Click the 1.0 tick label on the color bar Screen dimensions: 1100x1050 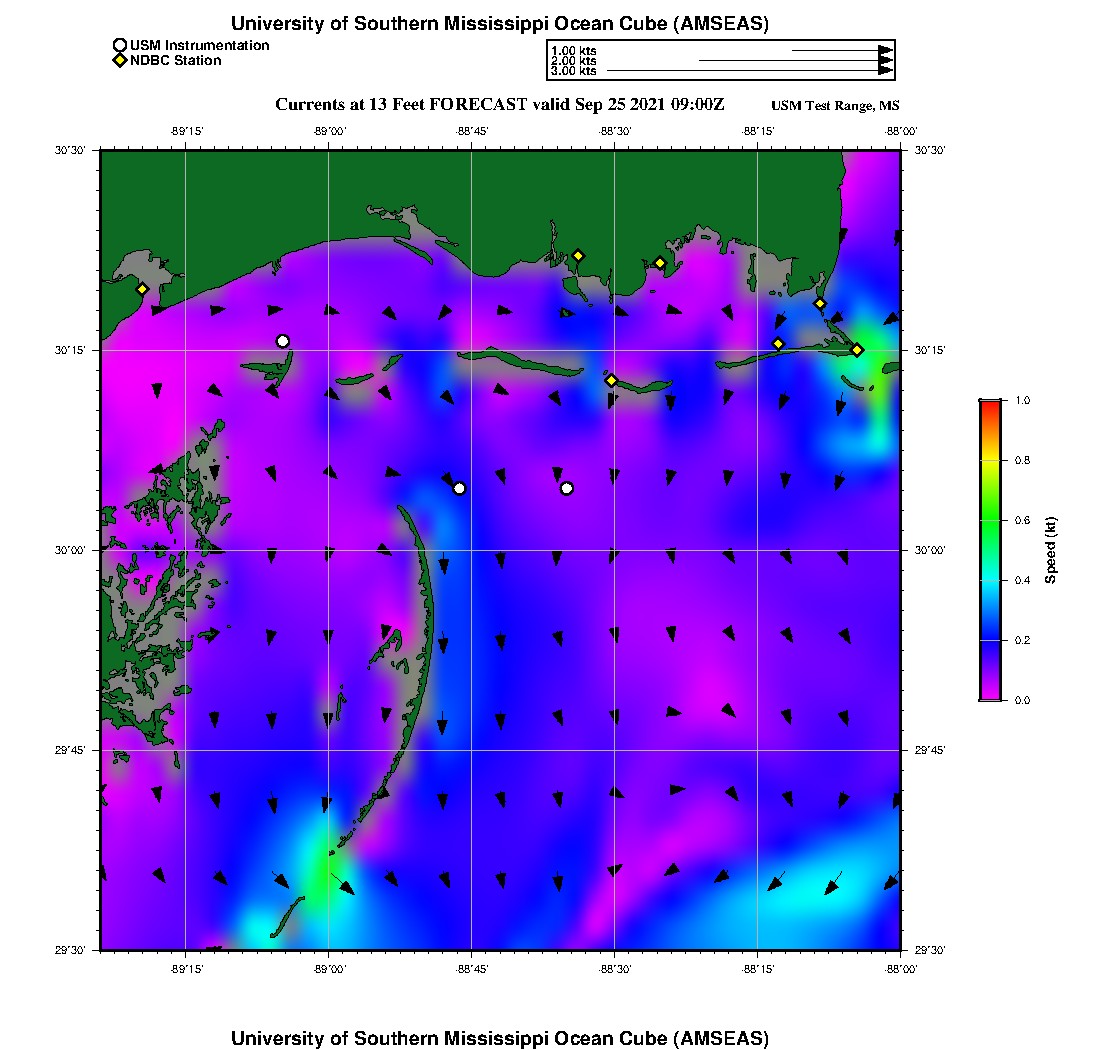pyautogui.click(x=1022, y=400)
